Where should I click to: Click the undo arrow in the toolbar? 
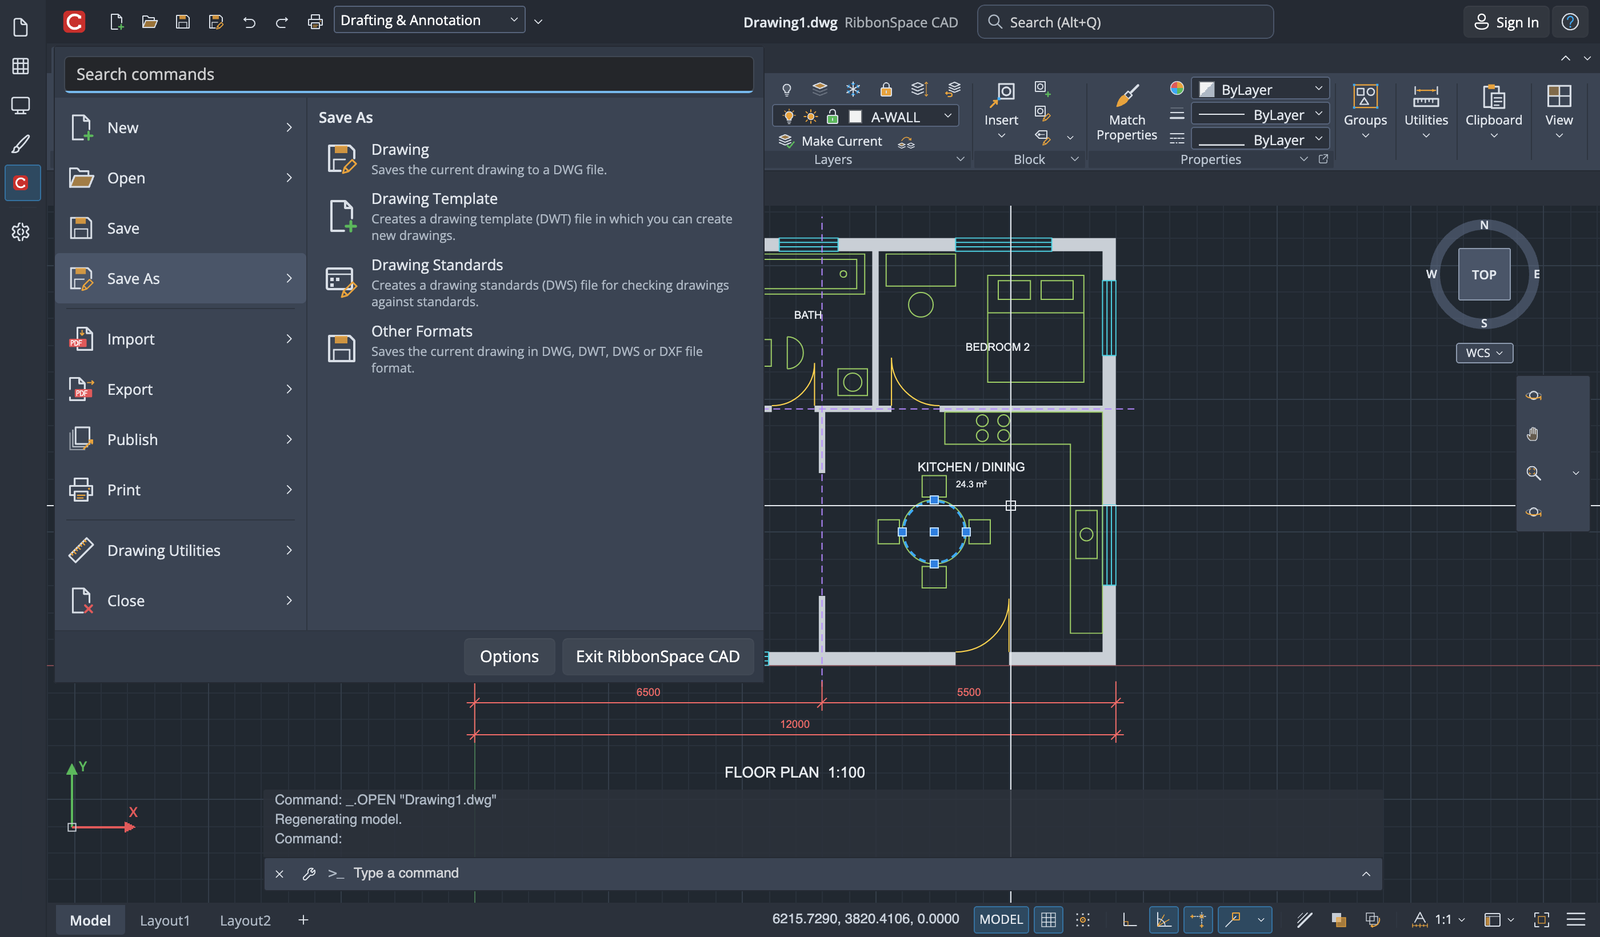(x=249, y=21)
